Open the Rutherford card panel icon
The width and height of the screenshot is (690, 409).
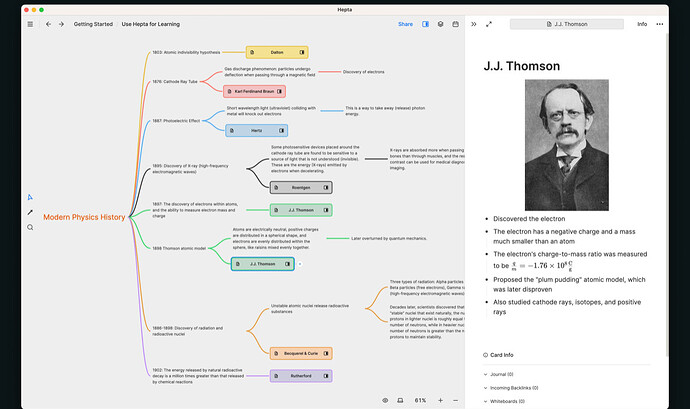tap(326, 376)
